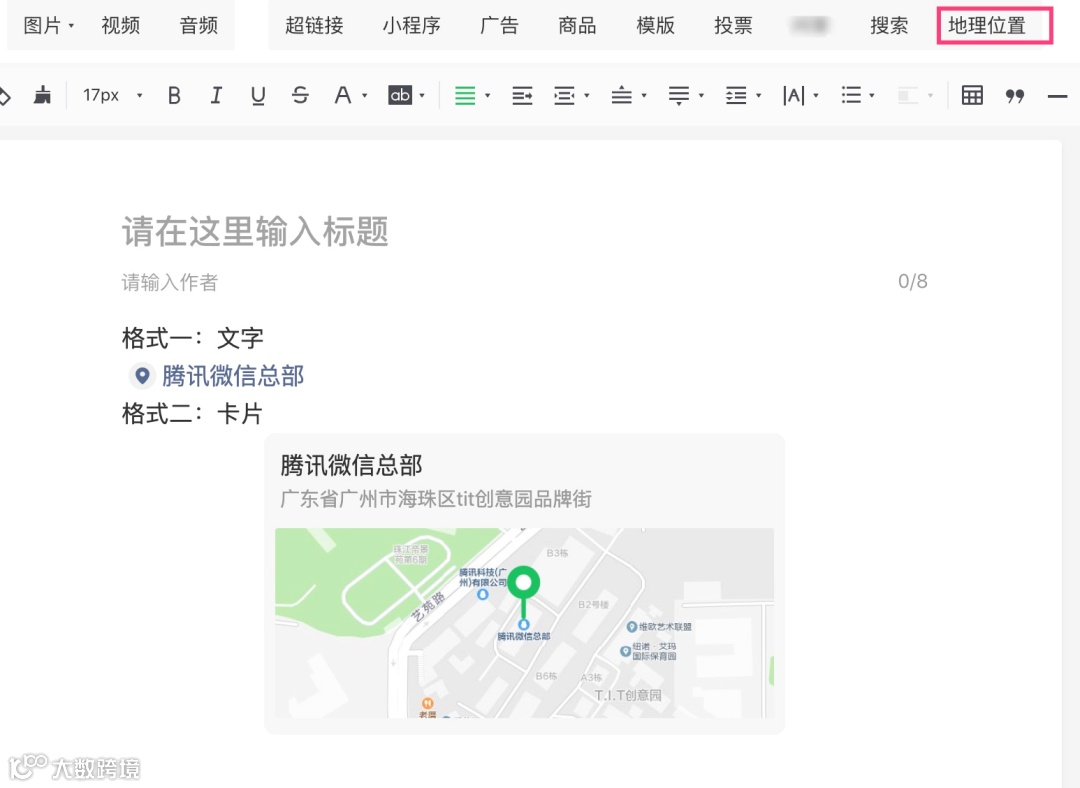Click the green map pin marker
Screen dimensions: 1080x788
tap(523, 592)
